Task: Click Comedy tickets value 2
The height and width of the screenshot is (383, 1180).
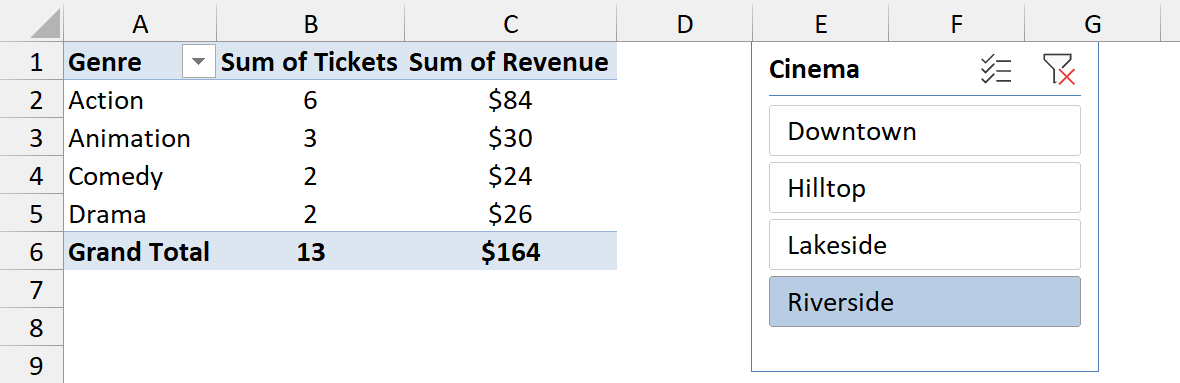Action: tap(311, 176)
